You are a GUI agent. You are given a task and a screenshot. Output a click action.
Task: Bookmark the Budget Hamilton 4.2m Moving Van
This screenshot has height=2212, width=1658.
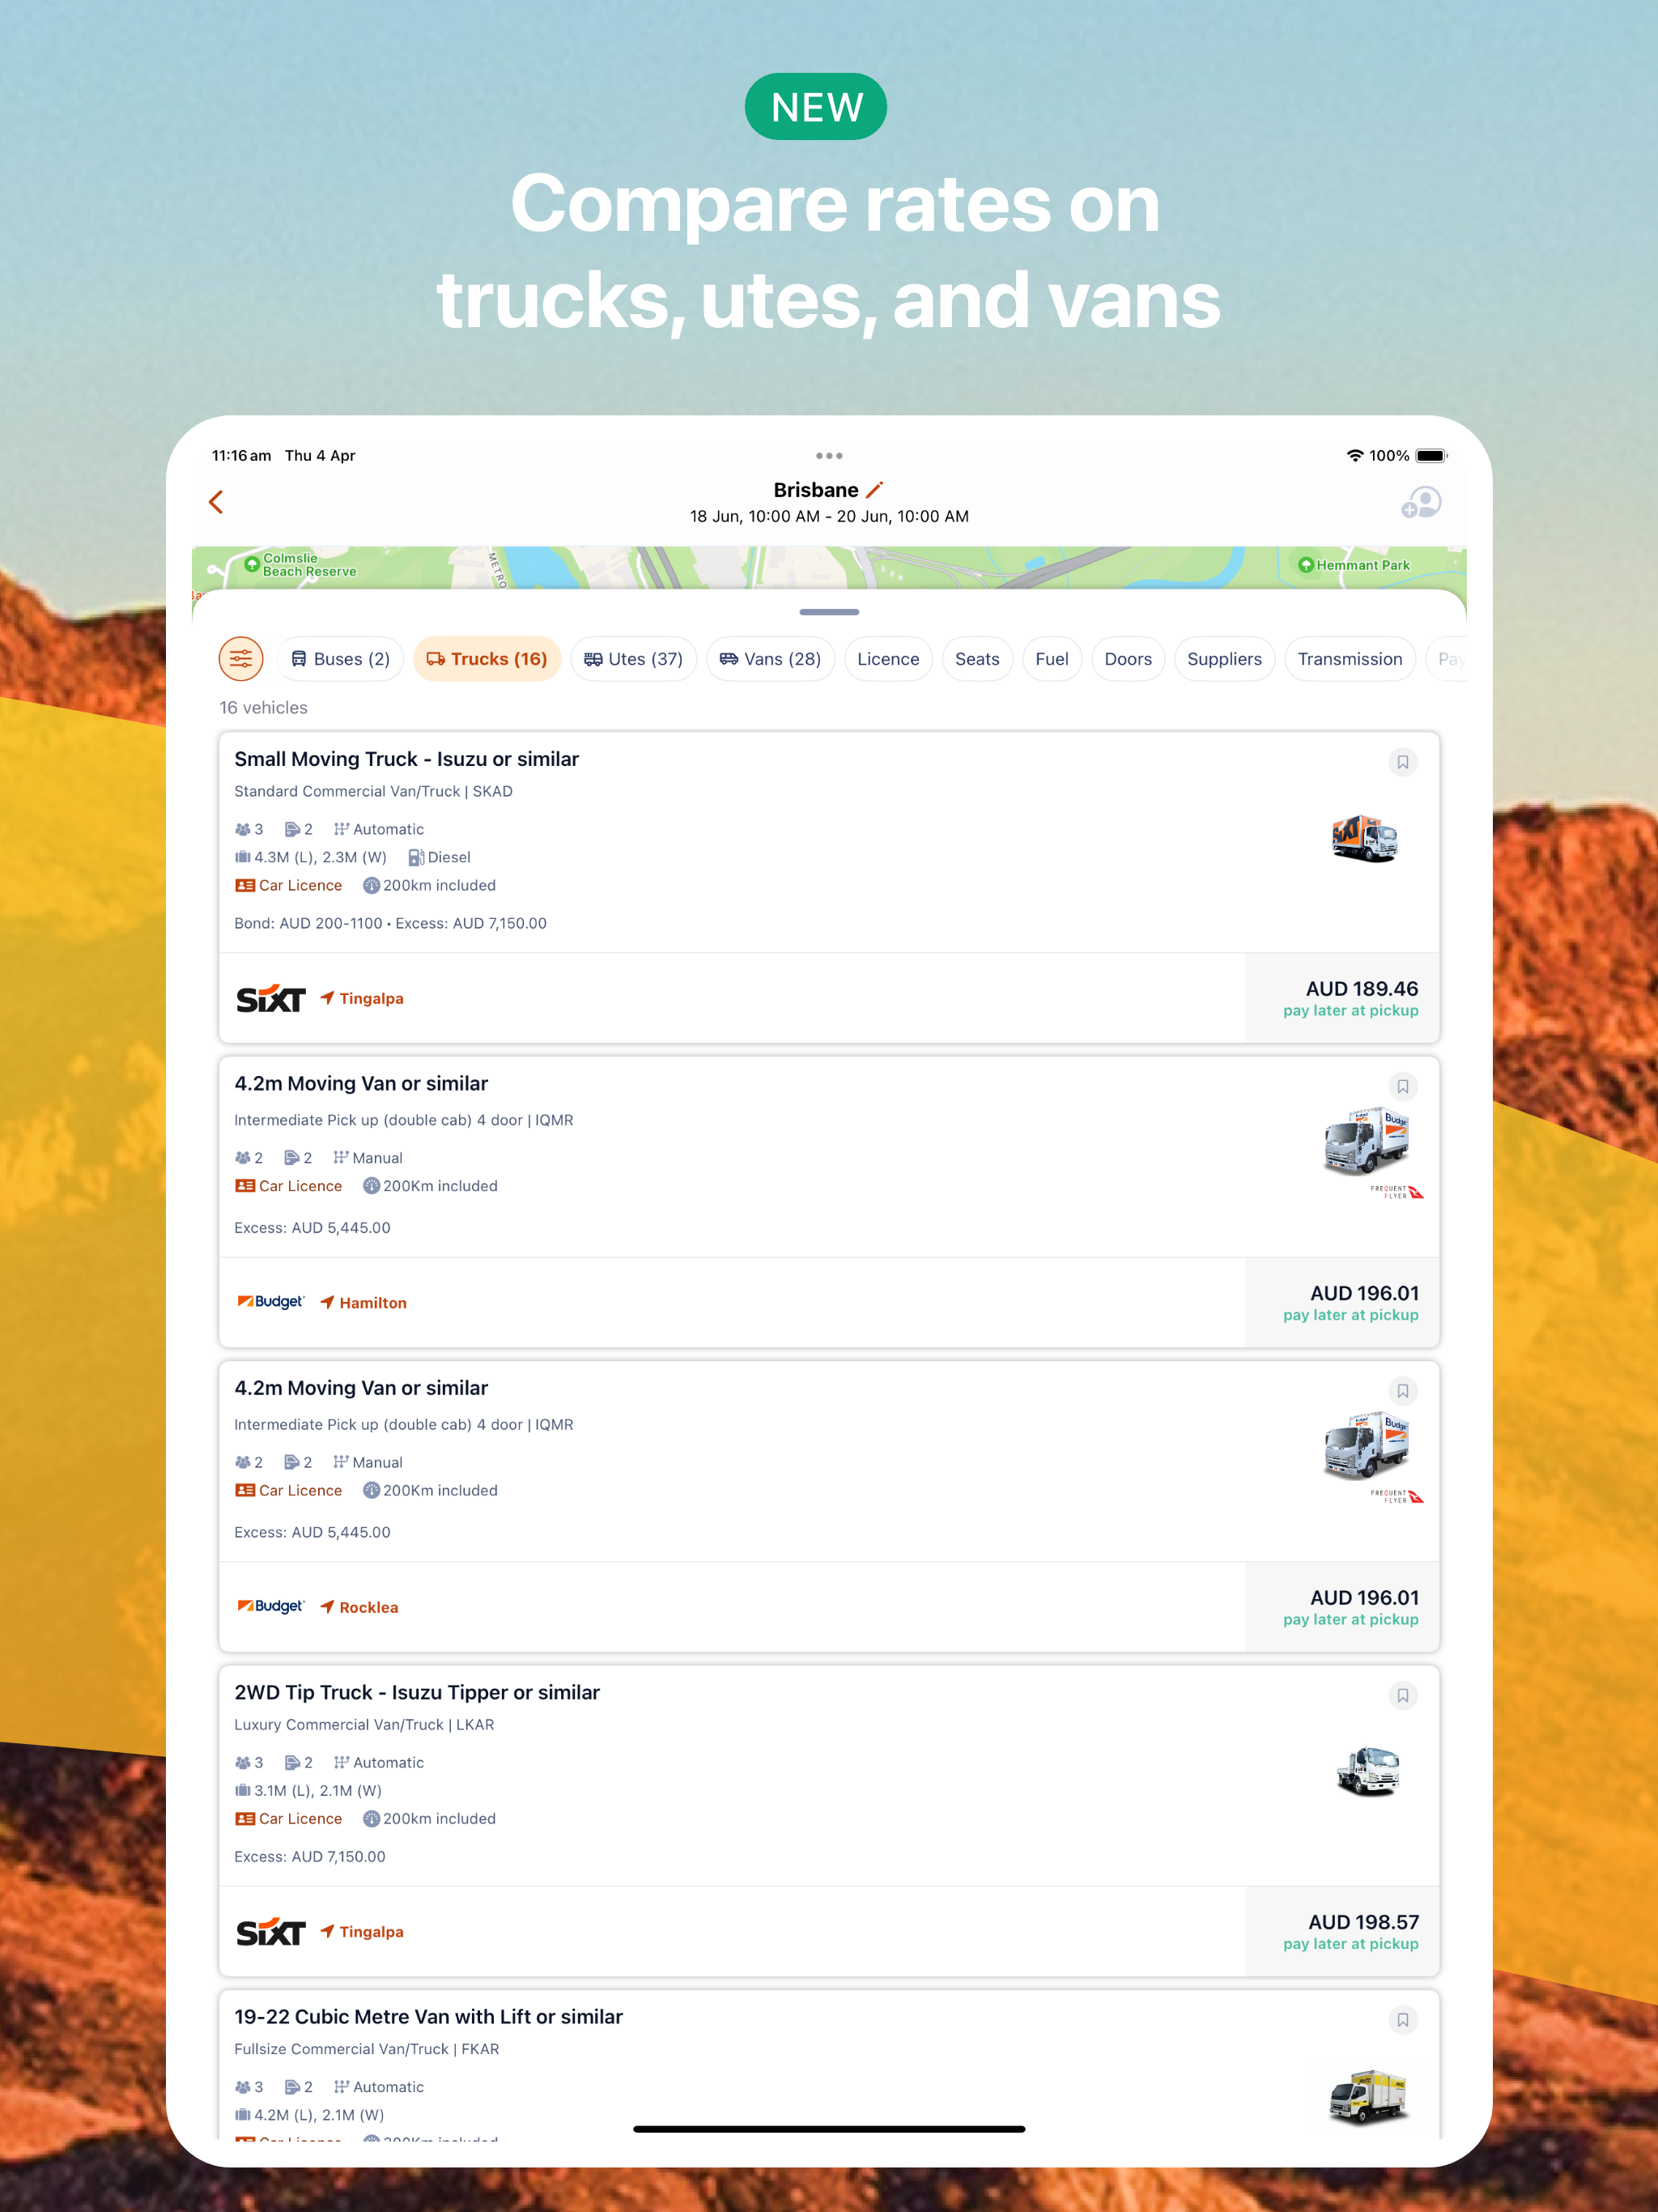click(1403, 1086)
